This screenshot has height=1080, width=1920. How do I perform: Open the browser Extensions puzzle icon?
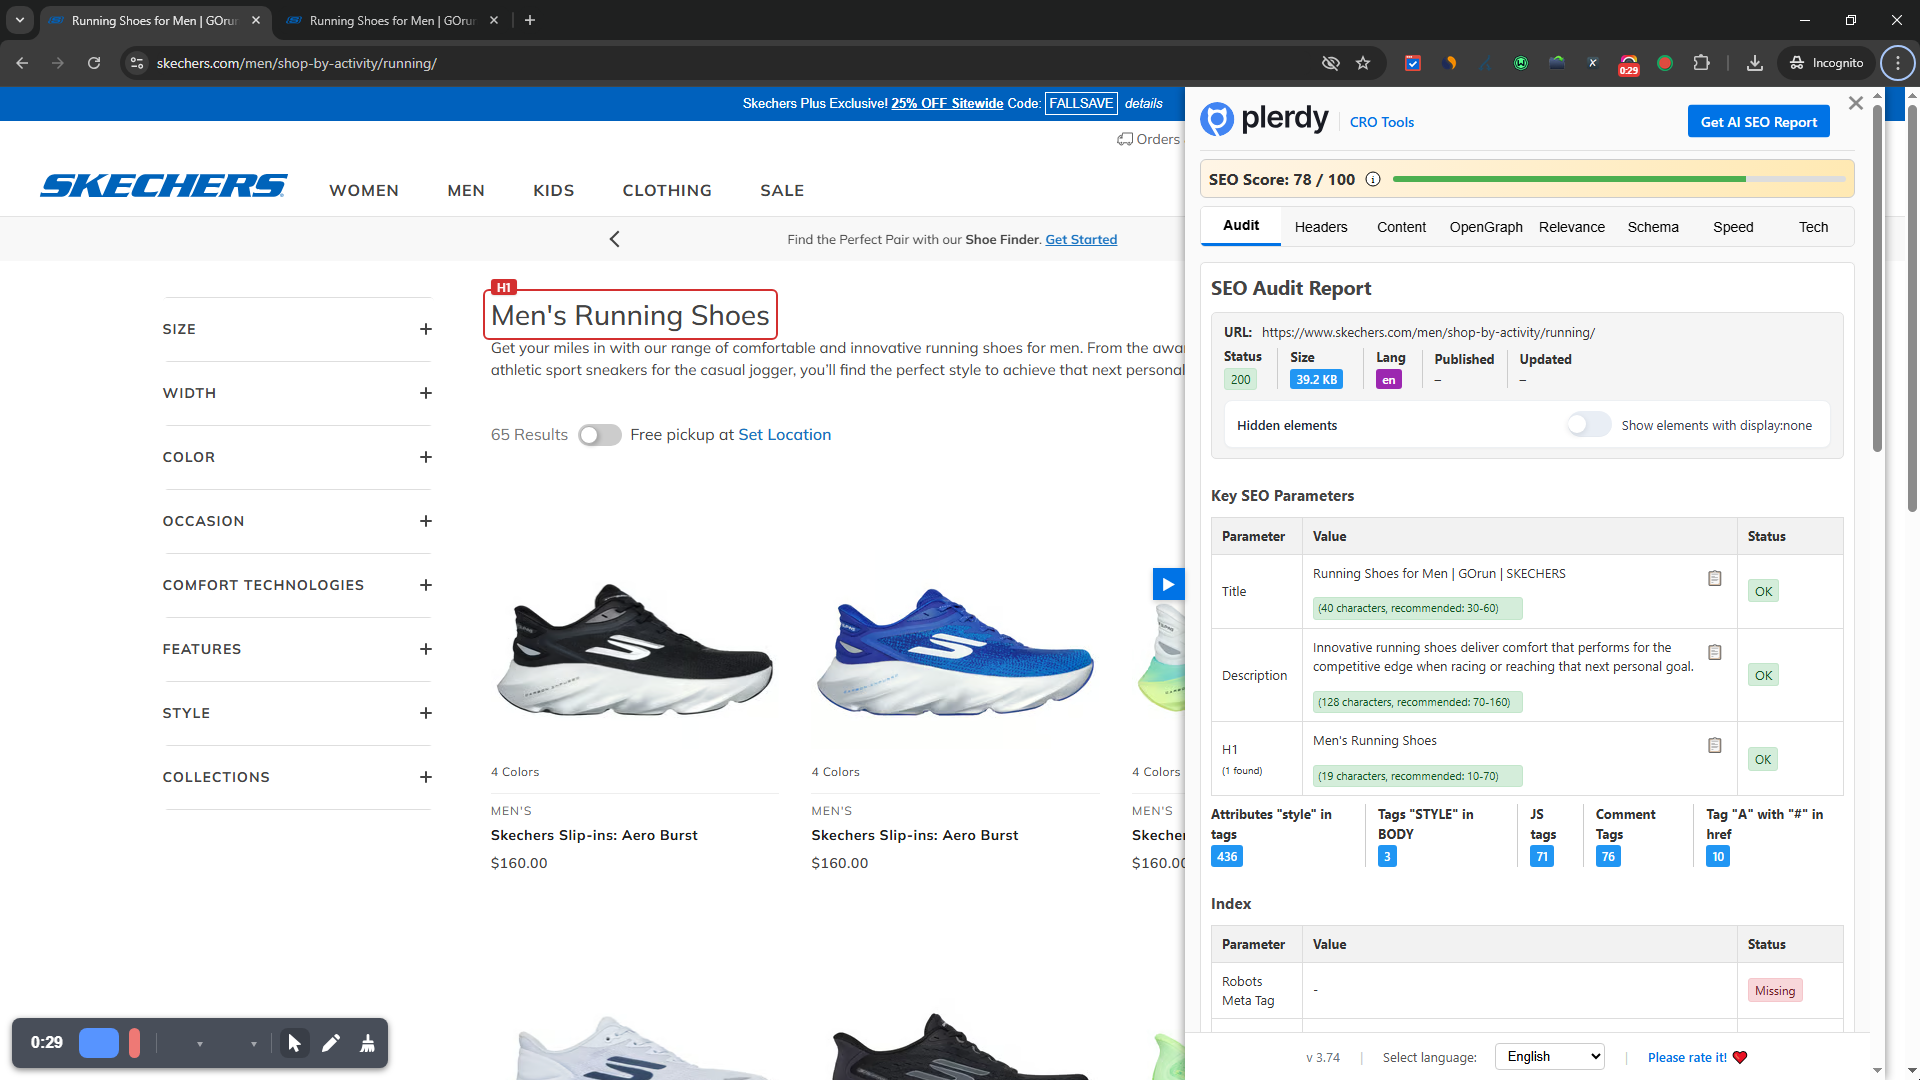point(1701,63)
